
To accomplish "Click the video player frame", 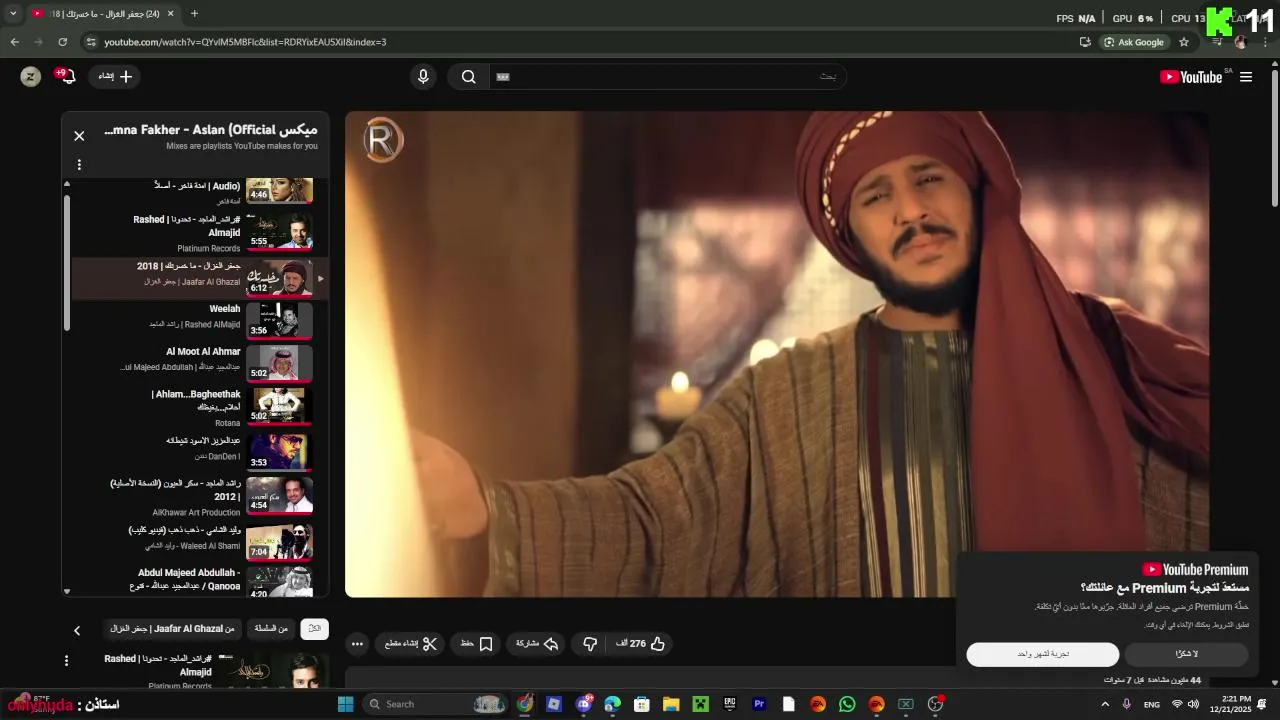I will point(777,354).
